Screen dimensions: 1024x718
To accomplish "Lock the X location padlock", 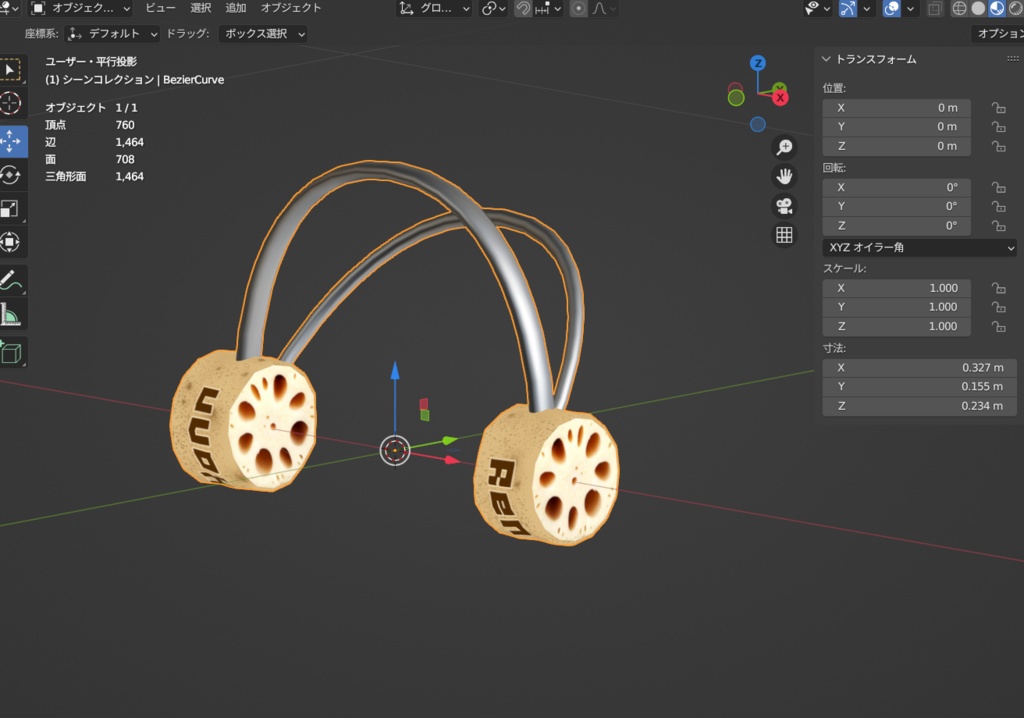I will tap(997, 108).
